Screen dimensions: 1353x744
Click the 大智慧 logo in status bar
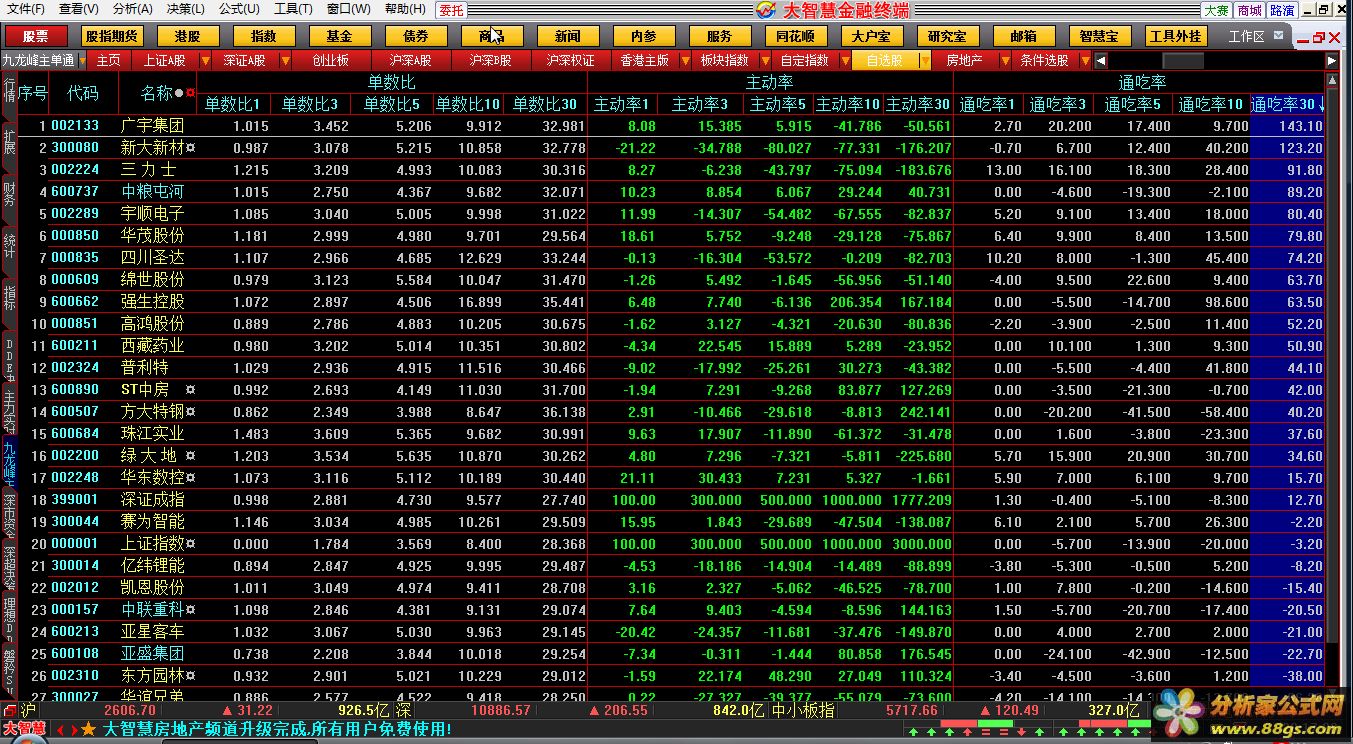(23, 728)
